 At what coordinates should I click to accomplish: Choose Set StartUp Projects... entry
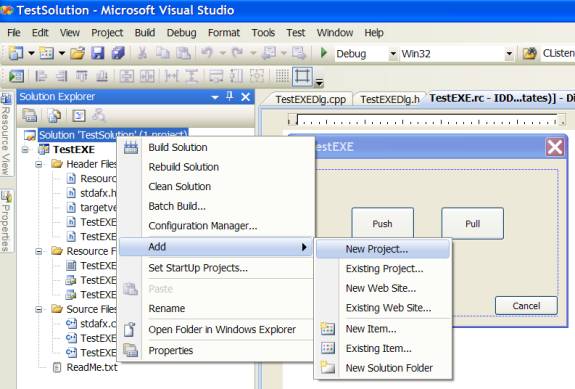pos(217,268)
